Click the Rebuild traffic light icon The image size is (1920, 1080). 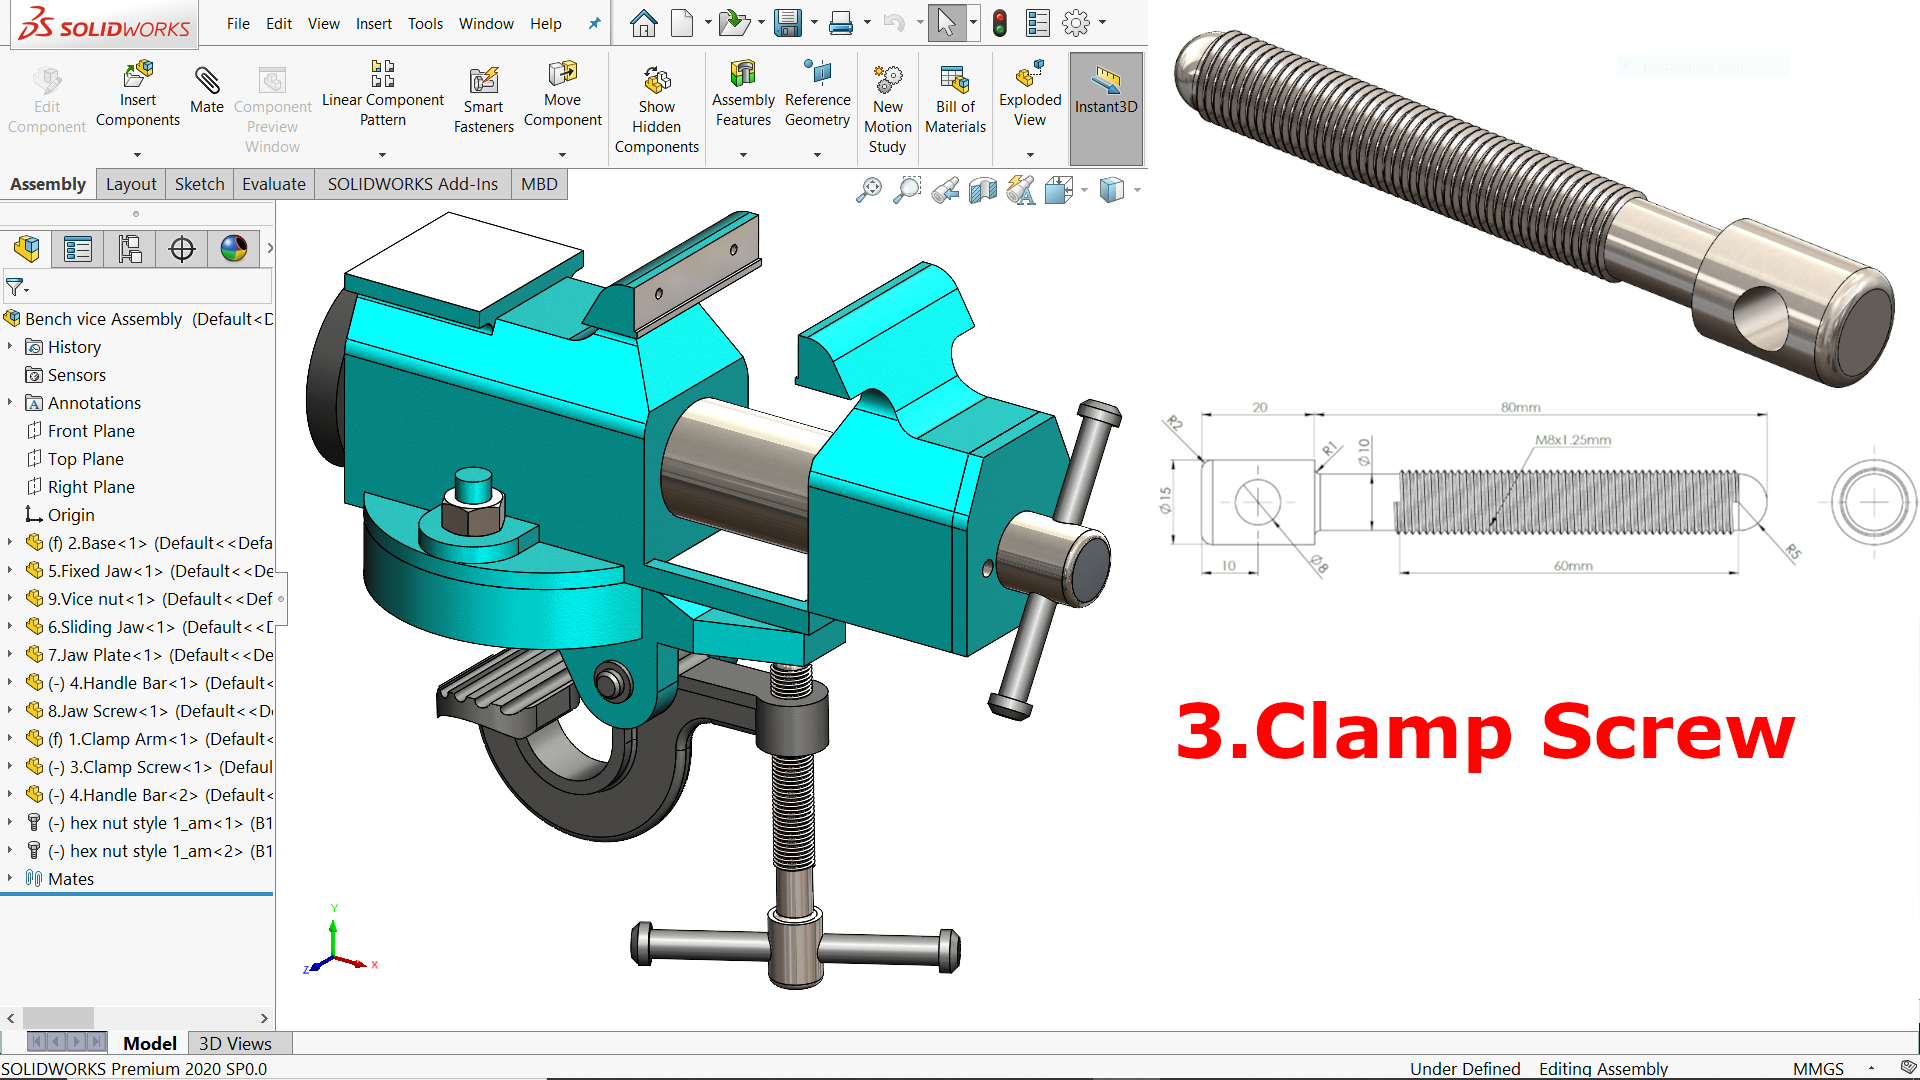[x=999, y=23]
